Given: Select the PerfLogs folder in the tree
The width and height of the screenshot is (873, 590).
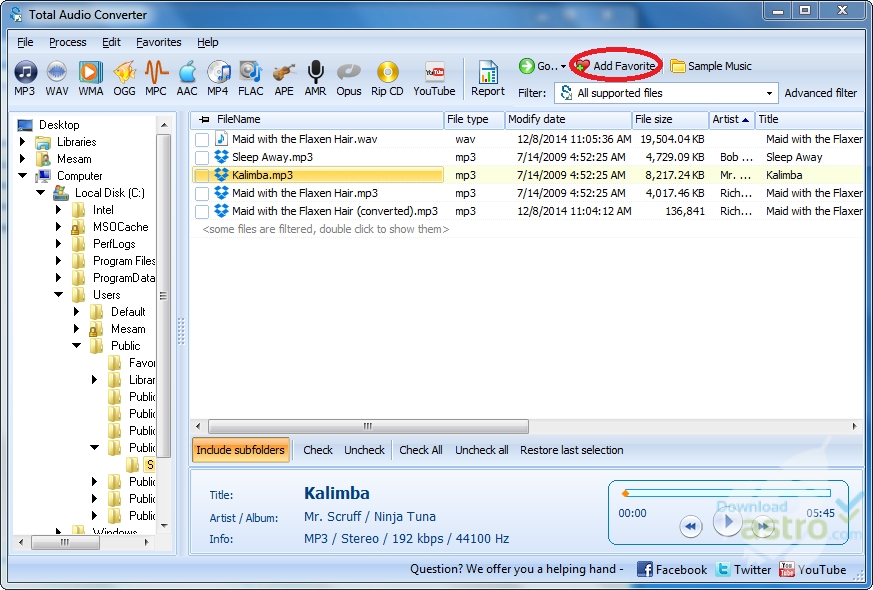Looking at the screenshot, I should tap(114, 244).
